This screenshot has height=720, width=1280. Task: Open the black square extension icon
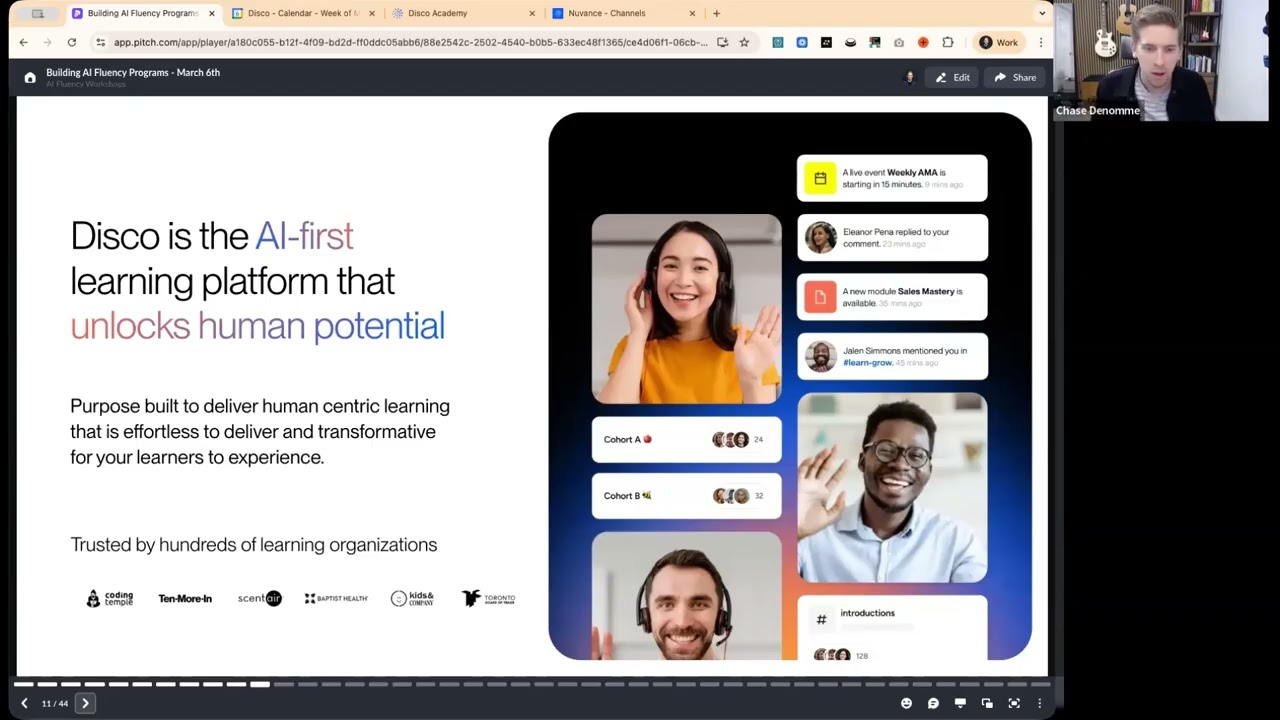pyautogui.click(x=826, y=42)
